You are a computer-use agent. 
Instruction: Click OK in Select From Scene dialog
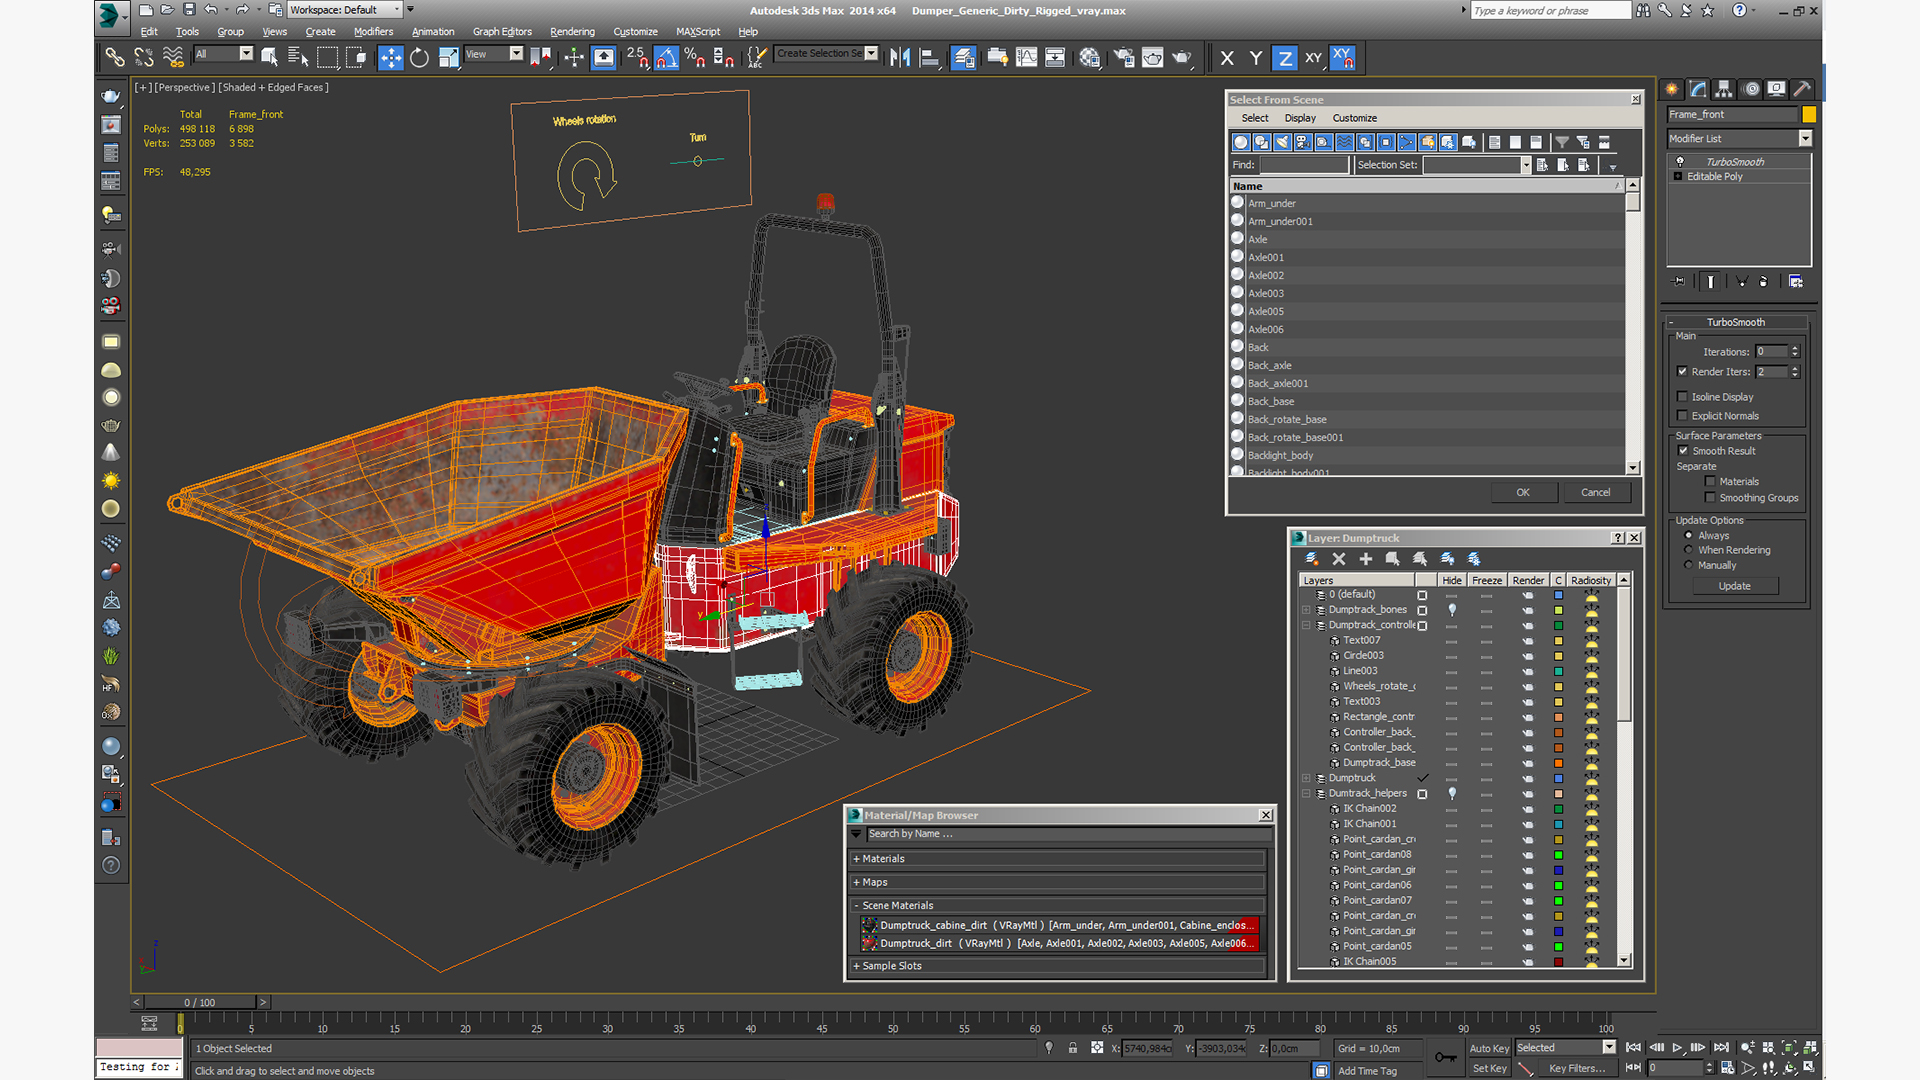coord(1523,493)
